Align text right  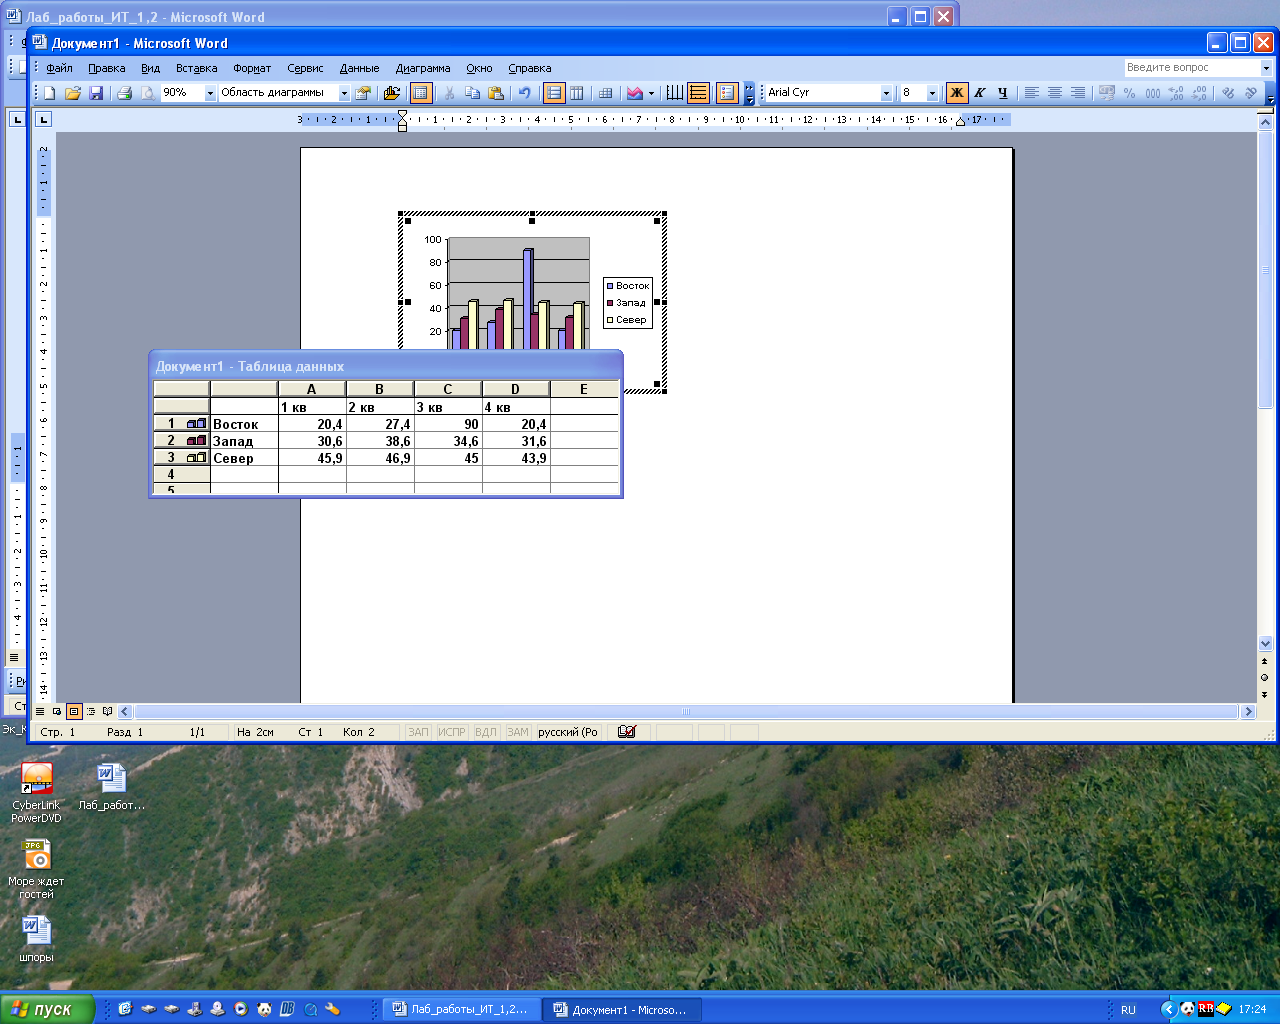coord(1077,93)
